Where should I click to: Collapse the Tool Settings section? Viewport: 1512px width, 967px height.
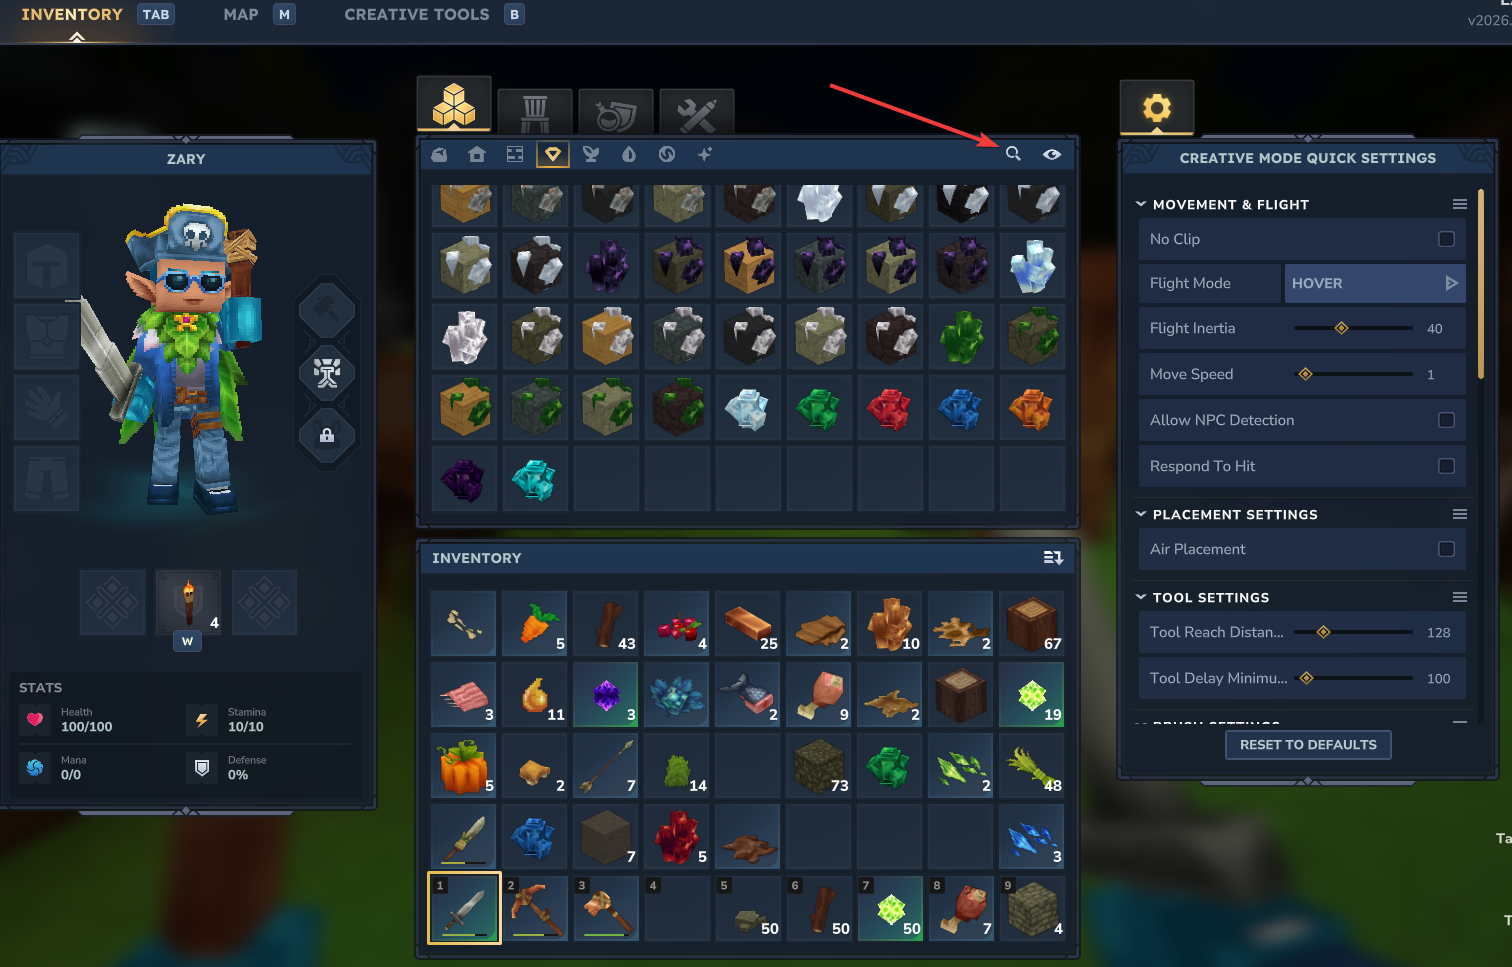pos(1141,597)
